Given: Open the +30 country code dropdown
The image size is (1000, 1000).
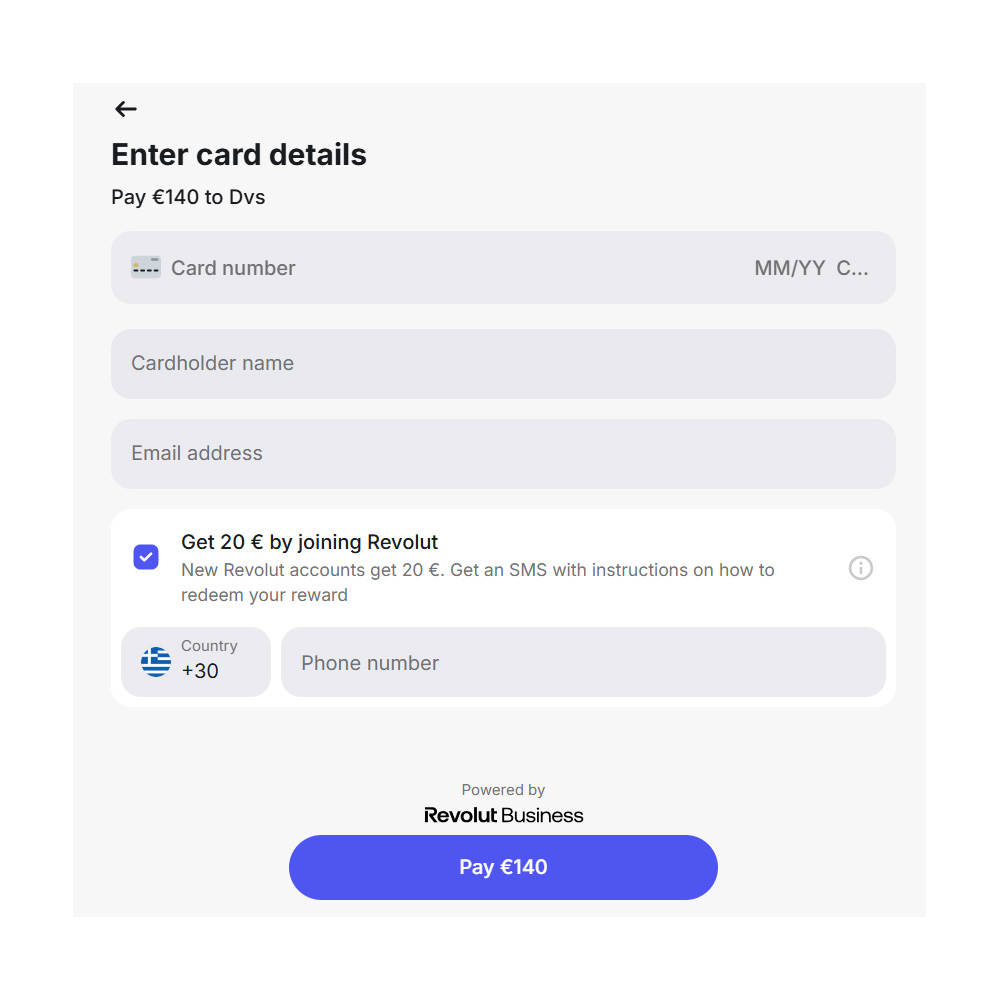Looking at the screenshot, I should (196, 662).
